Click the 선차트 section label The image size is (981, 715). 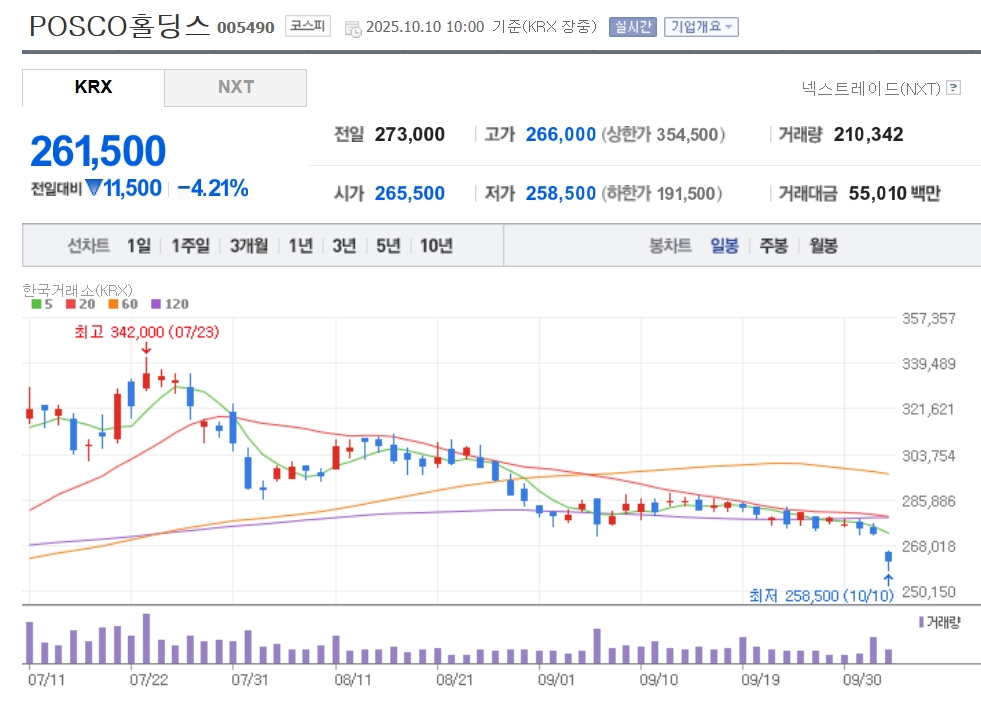tap(88, 245)
